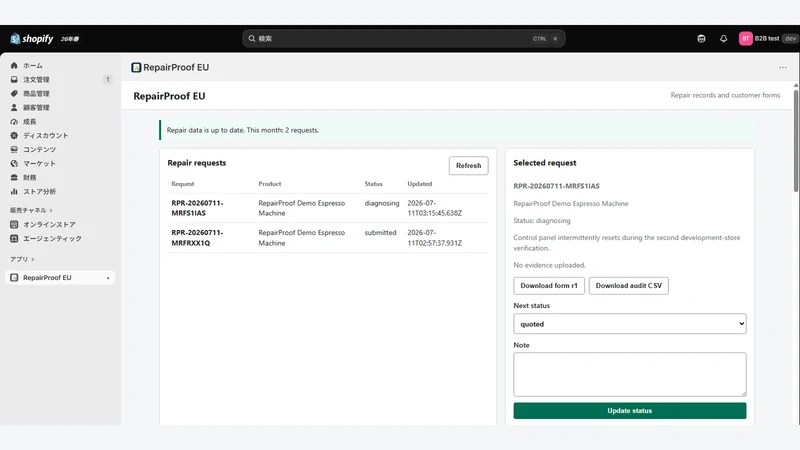This screenshot has height=450, width=800.
Task: Click the search magnifier icon
Action: 252,38
